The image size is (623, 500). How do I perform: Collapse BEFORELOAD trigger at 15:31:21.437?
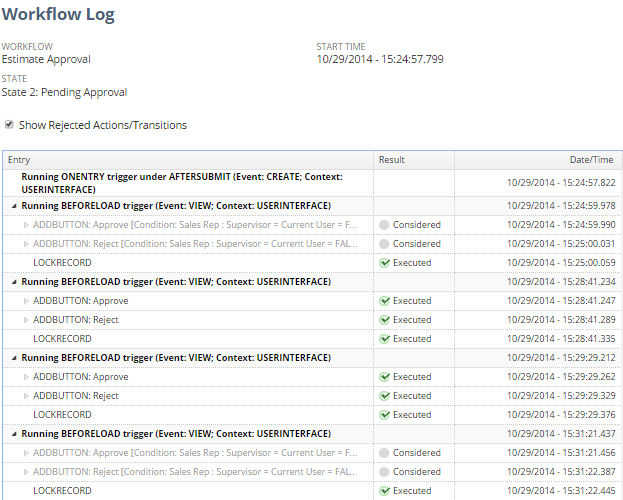point(14,434)
